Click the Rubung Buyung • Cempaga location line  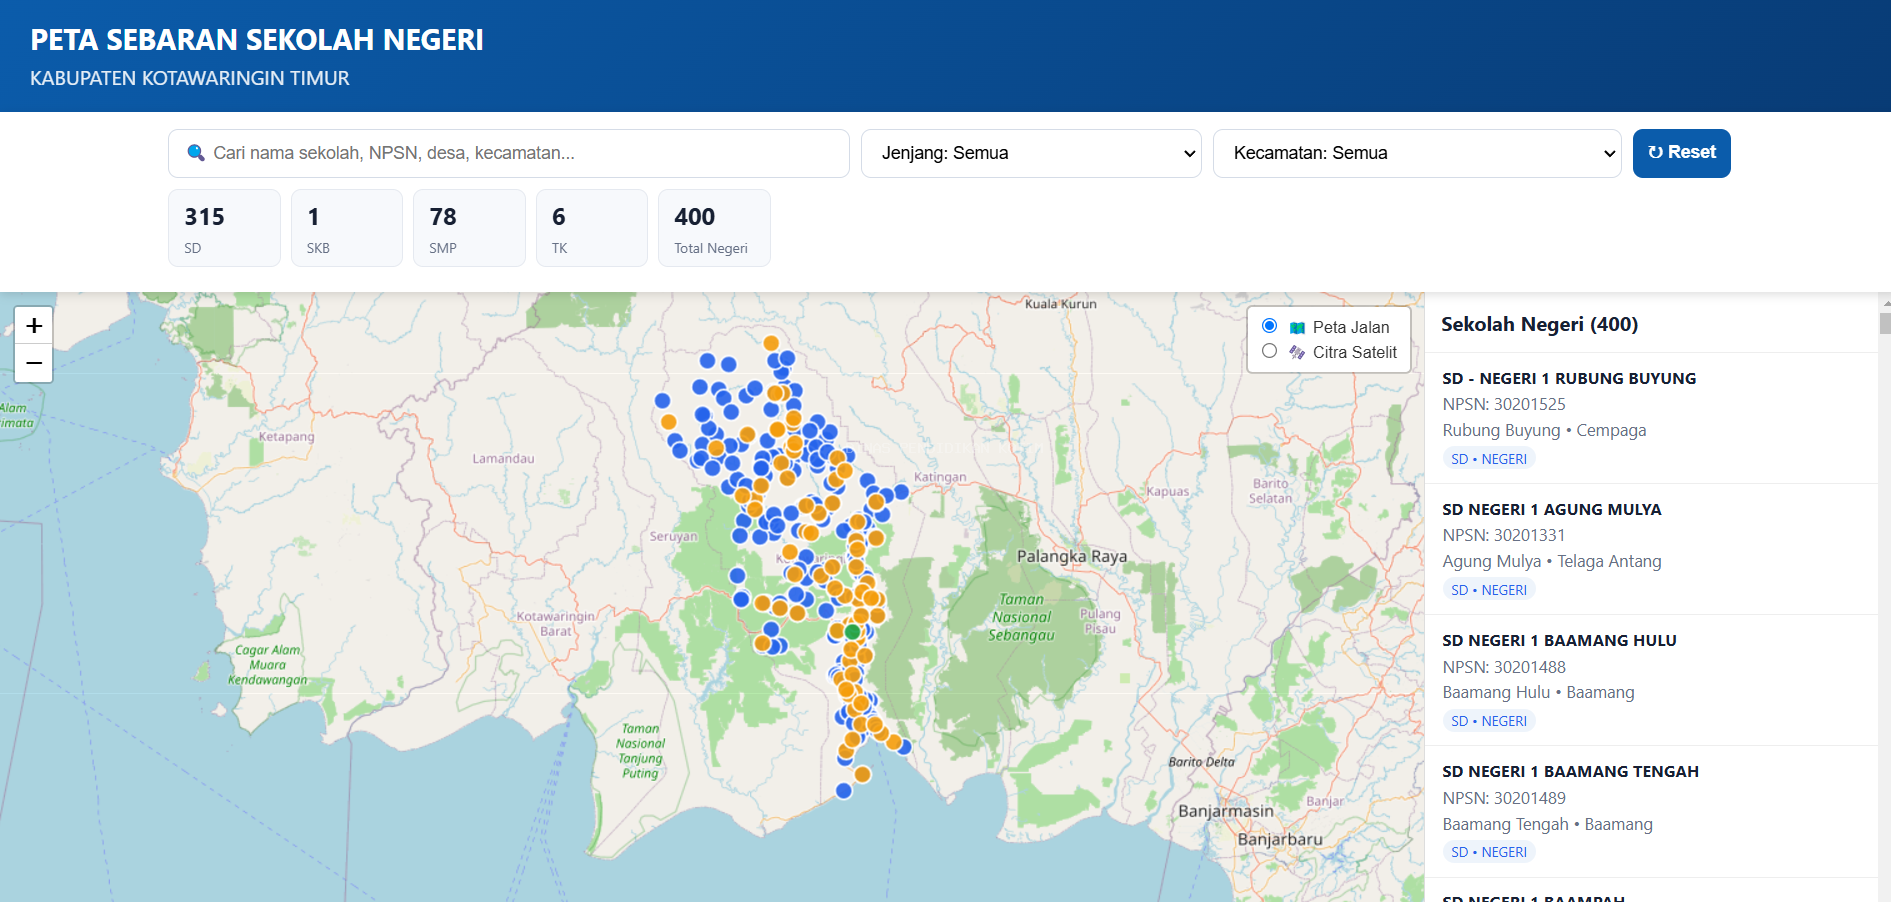pos(1544,430)
